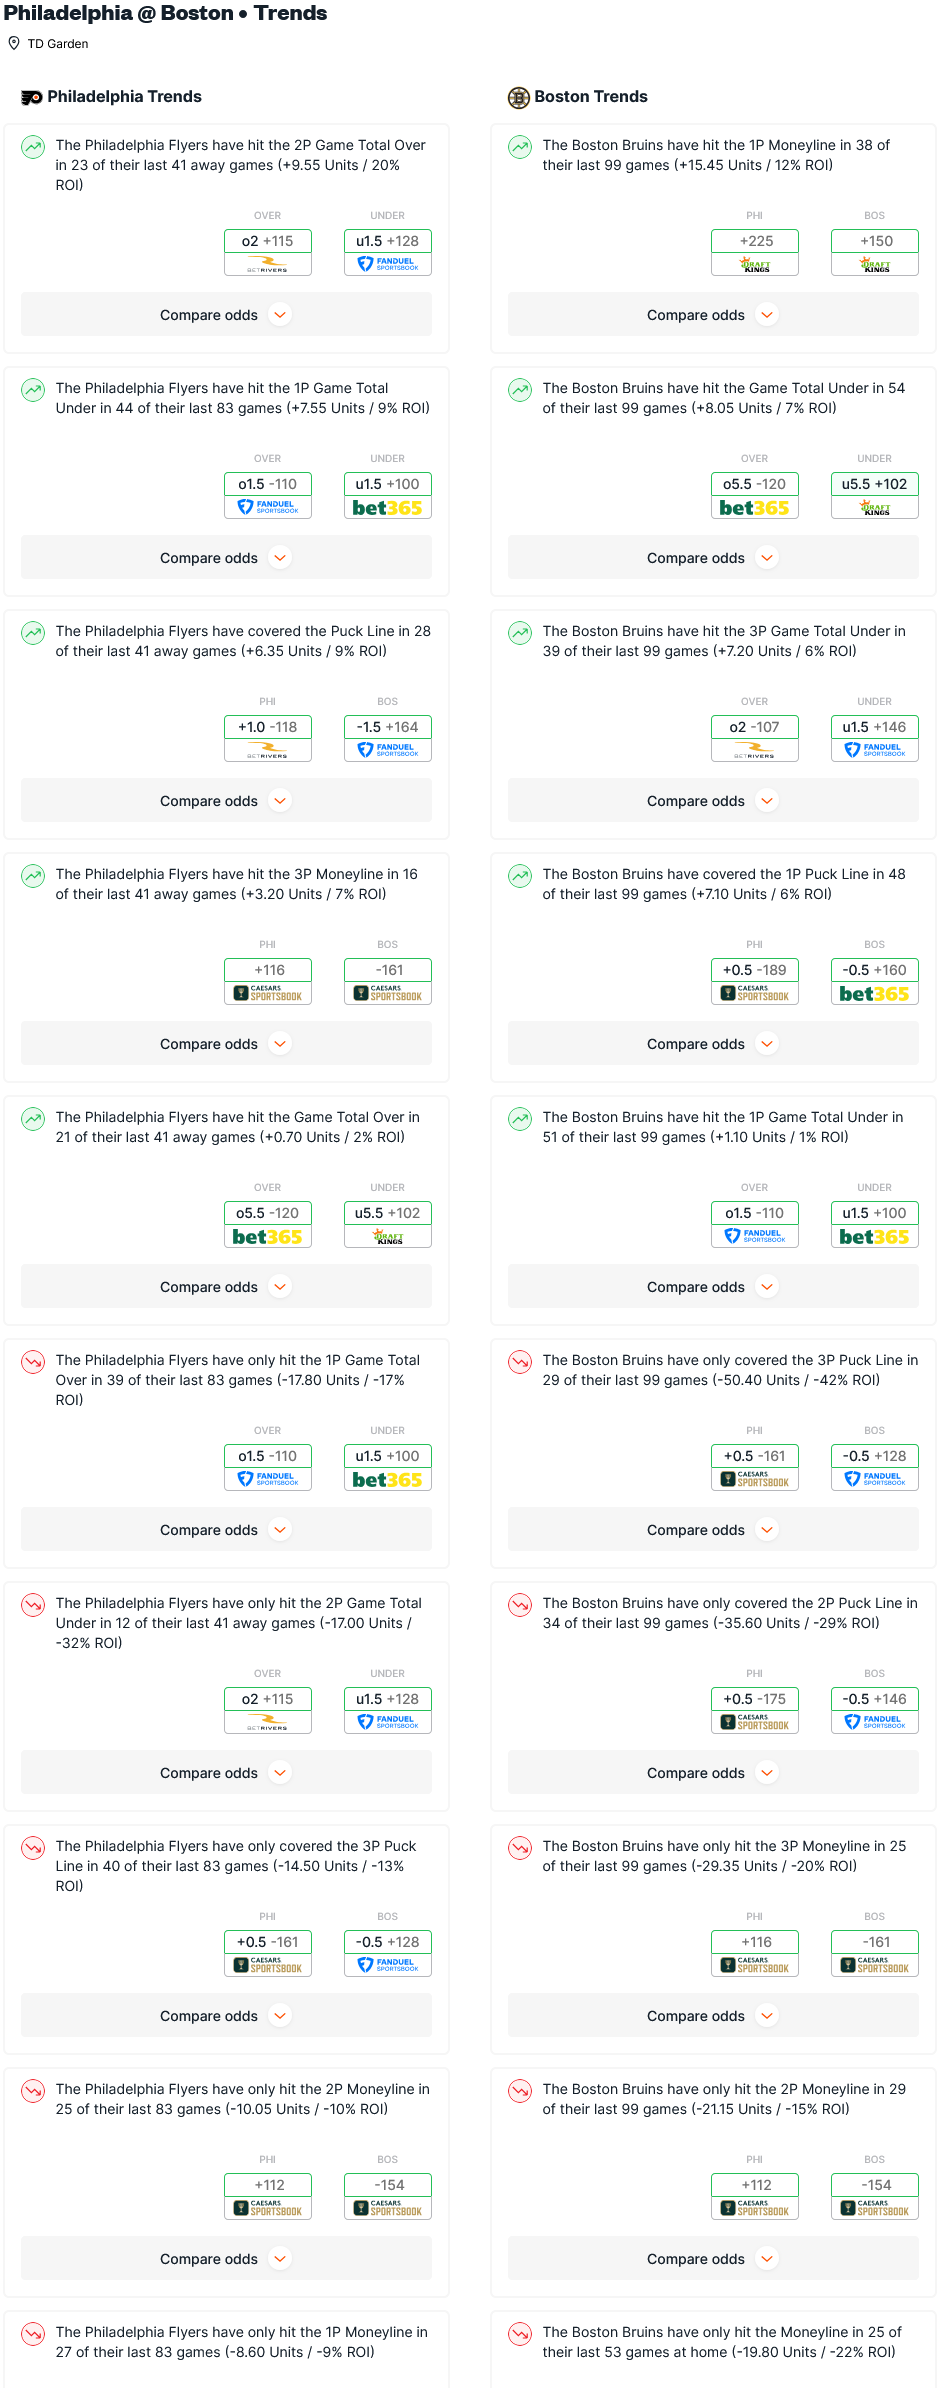This screenshot has height=2388, width=939.
Task: Click green uptrend icon for Bruins 1P Moneyline trend
Action: point(520,147)
